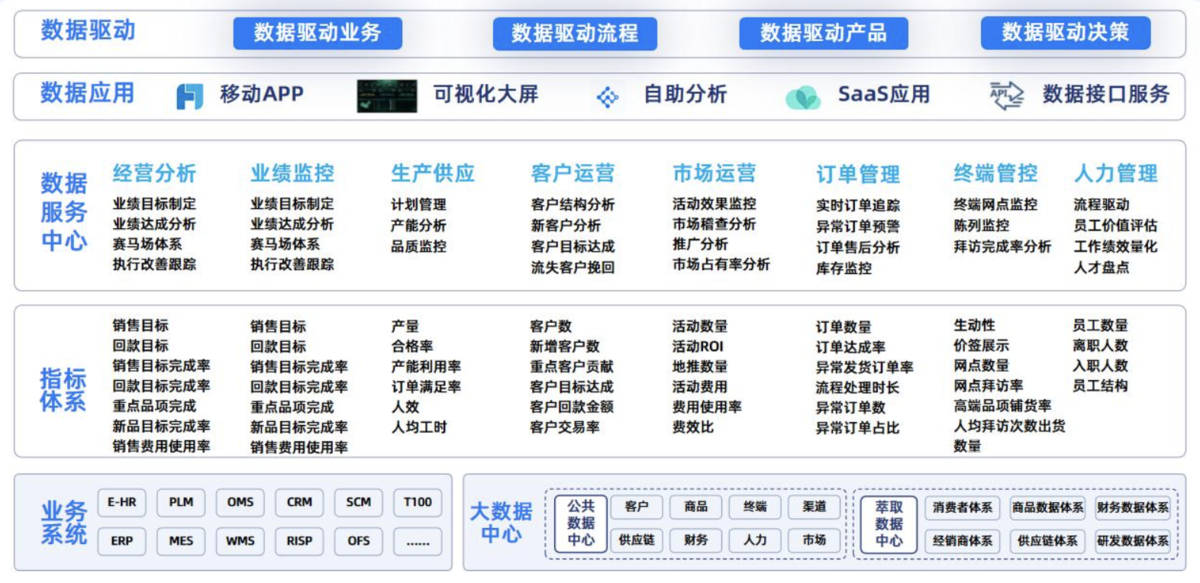Select the 拜访完成率分析 item
Viewport: 1200px width, 583px height.
[x=1002, y=246]
